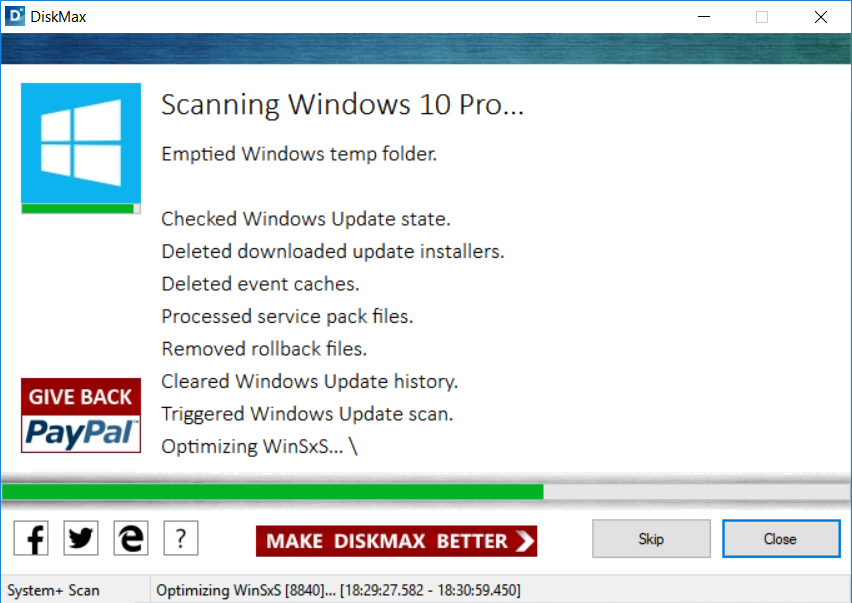The image size is (852, 603).
Task: Click the MAKE DISKMAX BETTER banner
Action: pyautogui.click(x=396, y=541)
